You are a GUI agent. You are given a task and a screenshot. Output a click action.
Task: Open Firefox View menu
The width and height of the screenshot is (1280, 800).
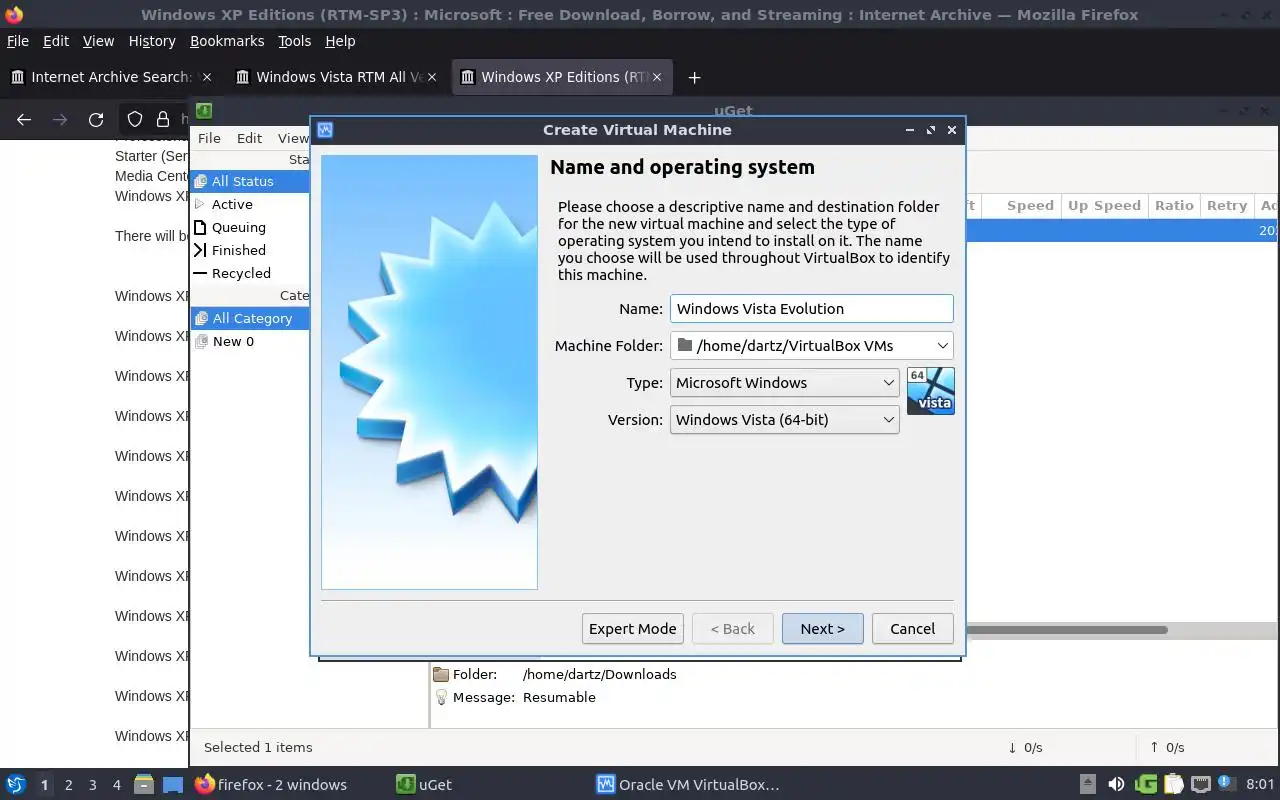98,41
